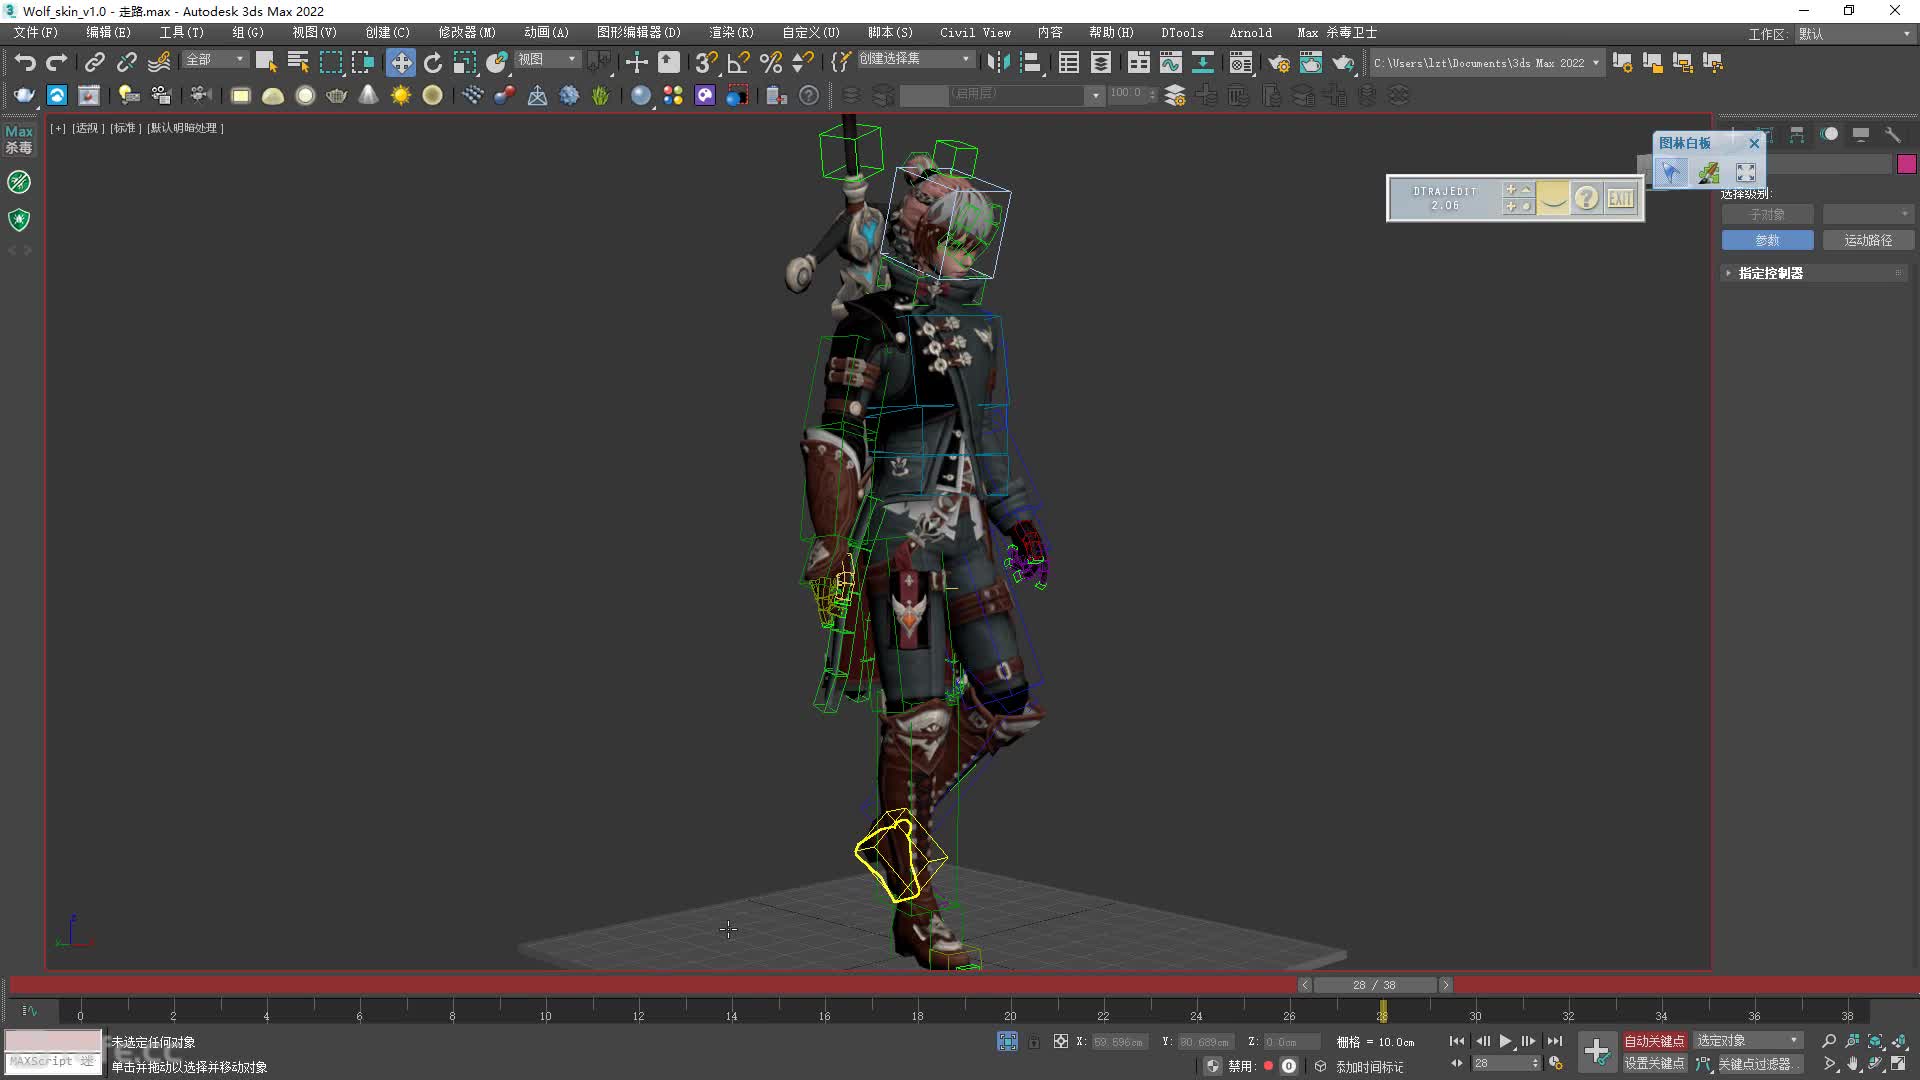Choose the Rectangular Selection Region tool
Viewport: 1920px width, 1080px height.
tap(330, 62)
